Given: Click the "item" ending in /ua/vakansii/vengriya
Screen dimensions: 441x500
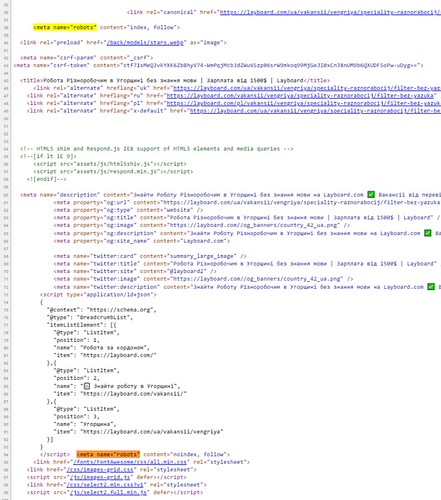Looking at the screenshot, I should (x=138, y=432).
